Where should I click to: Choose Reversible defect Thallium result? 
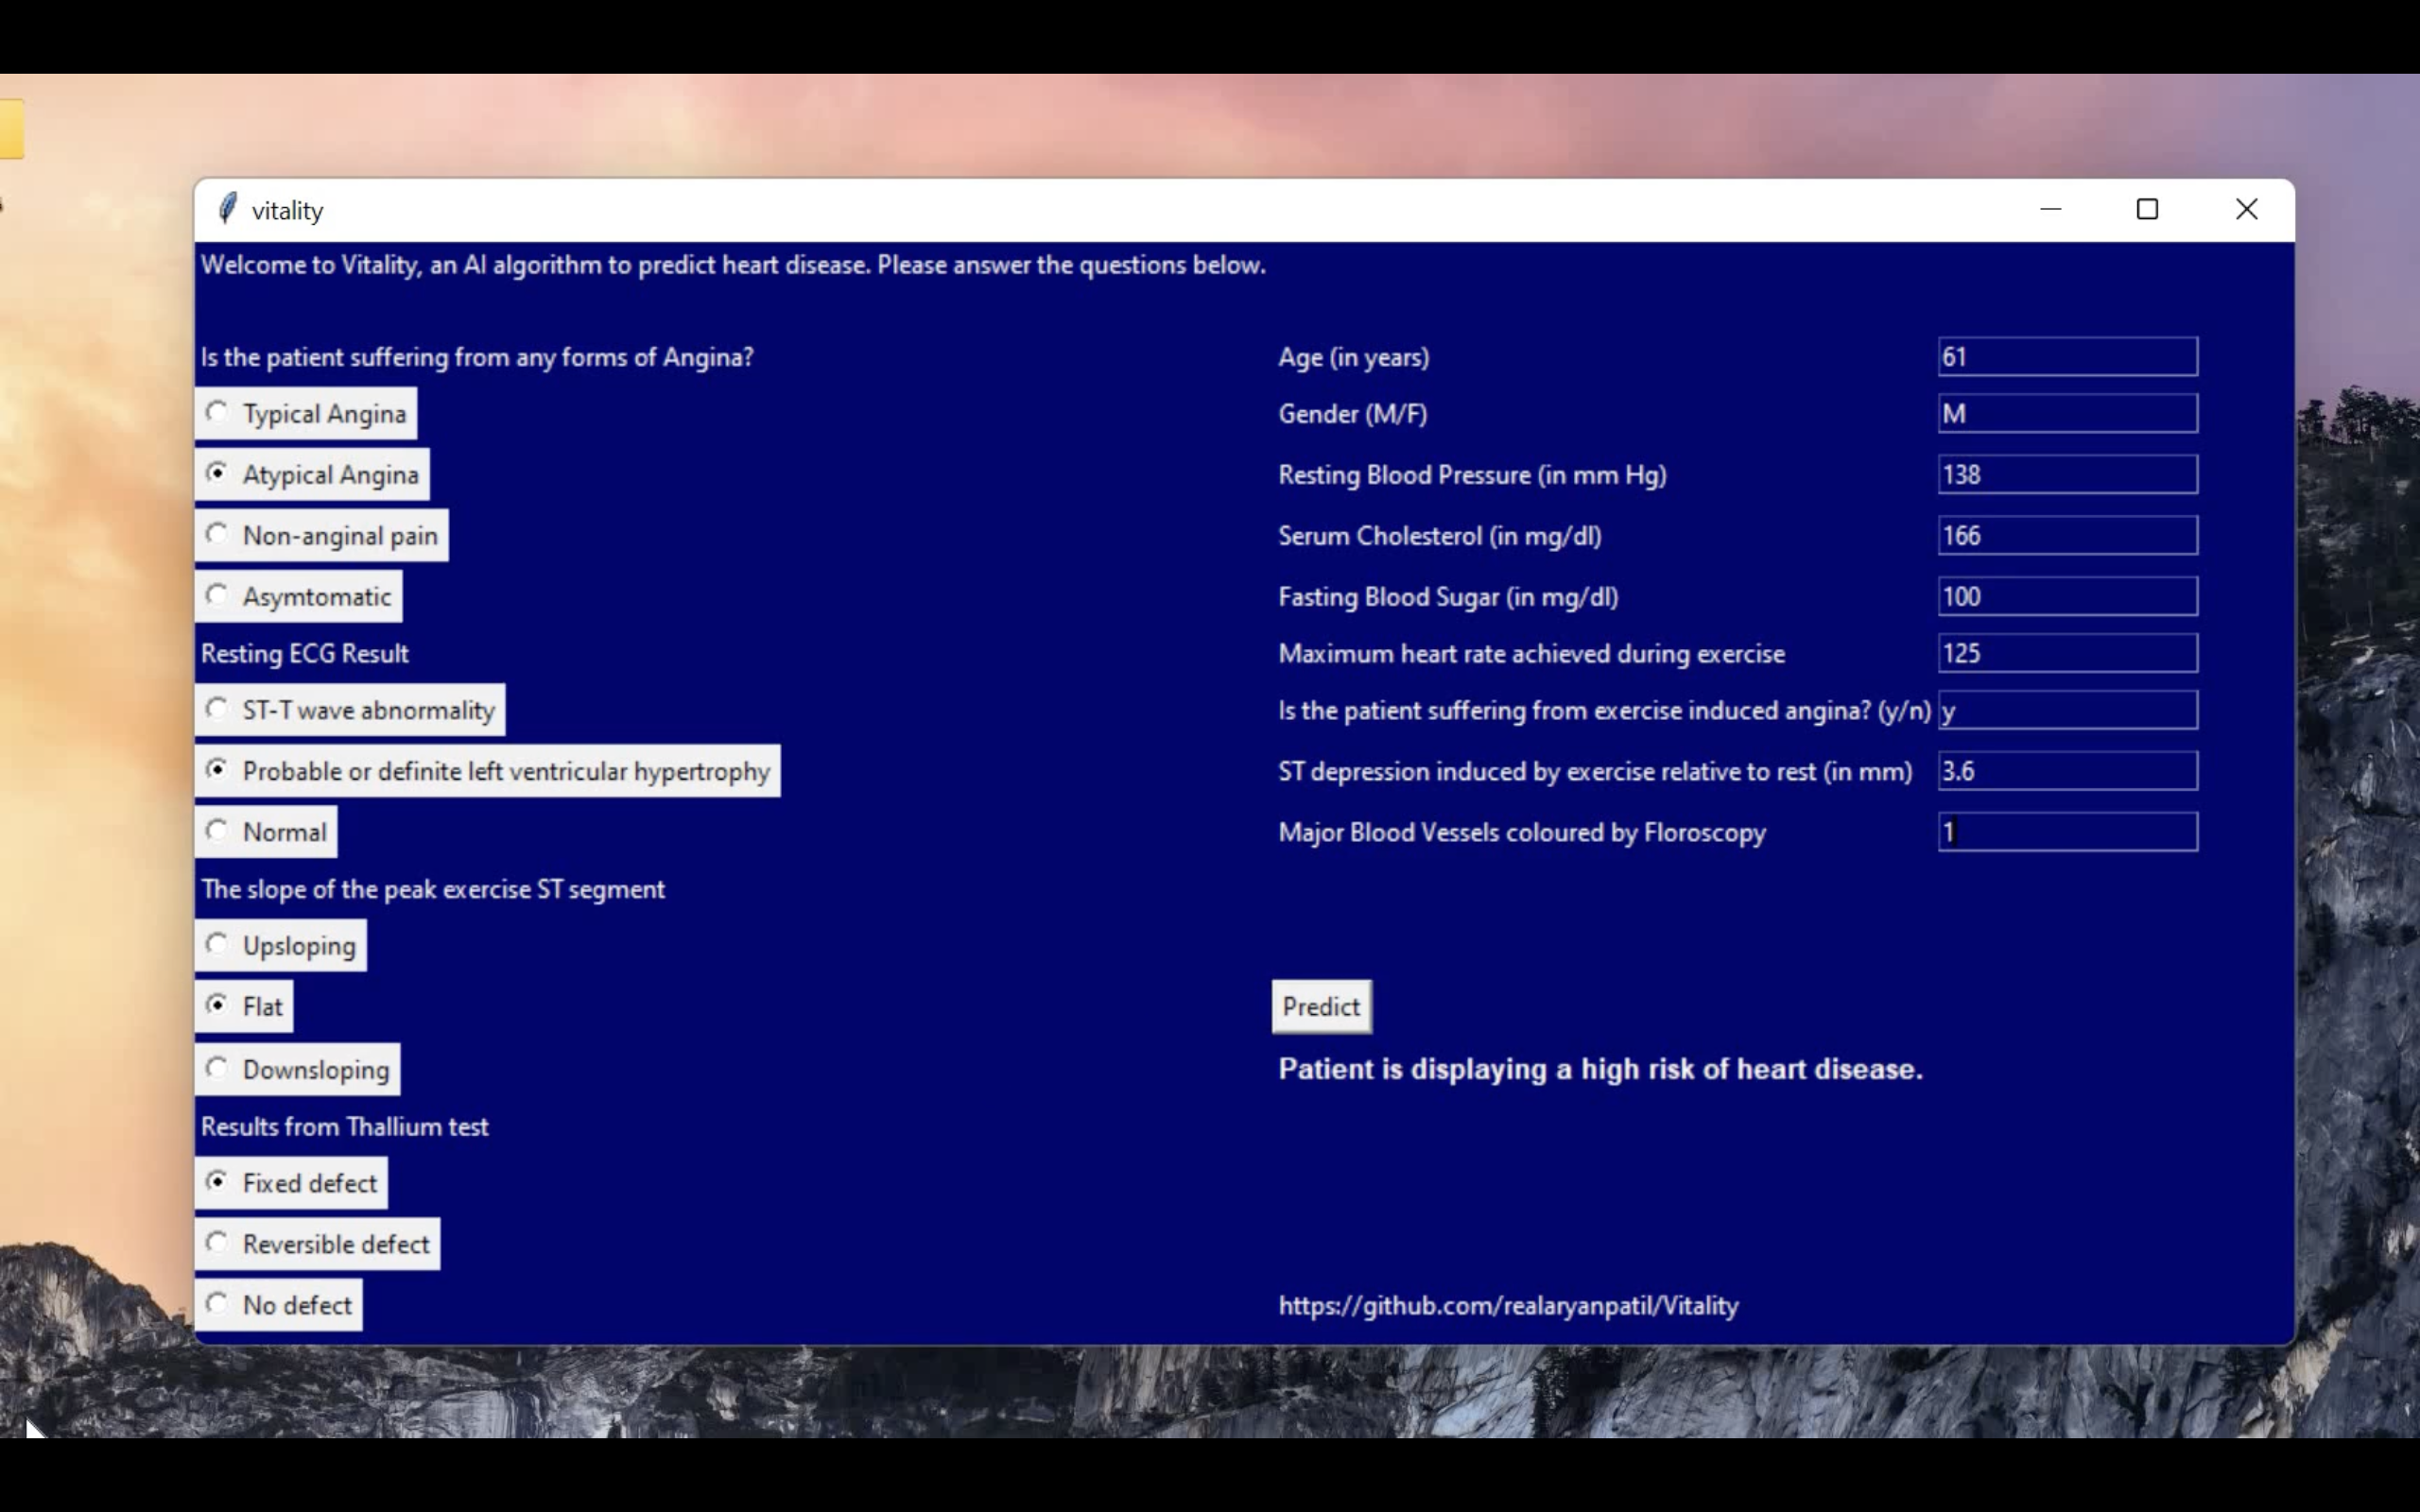(x=217, y=1243)
